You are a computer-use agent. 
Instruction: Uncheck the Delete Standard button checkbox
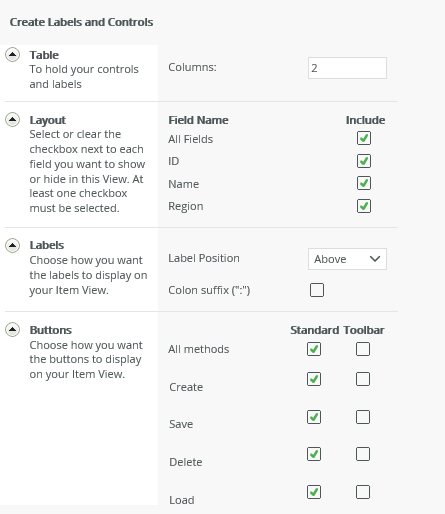(314, 454)
